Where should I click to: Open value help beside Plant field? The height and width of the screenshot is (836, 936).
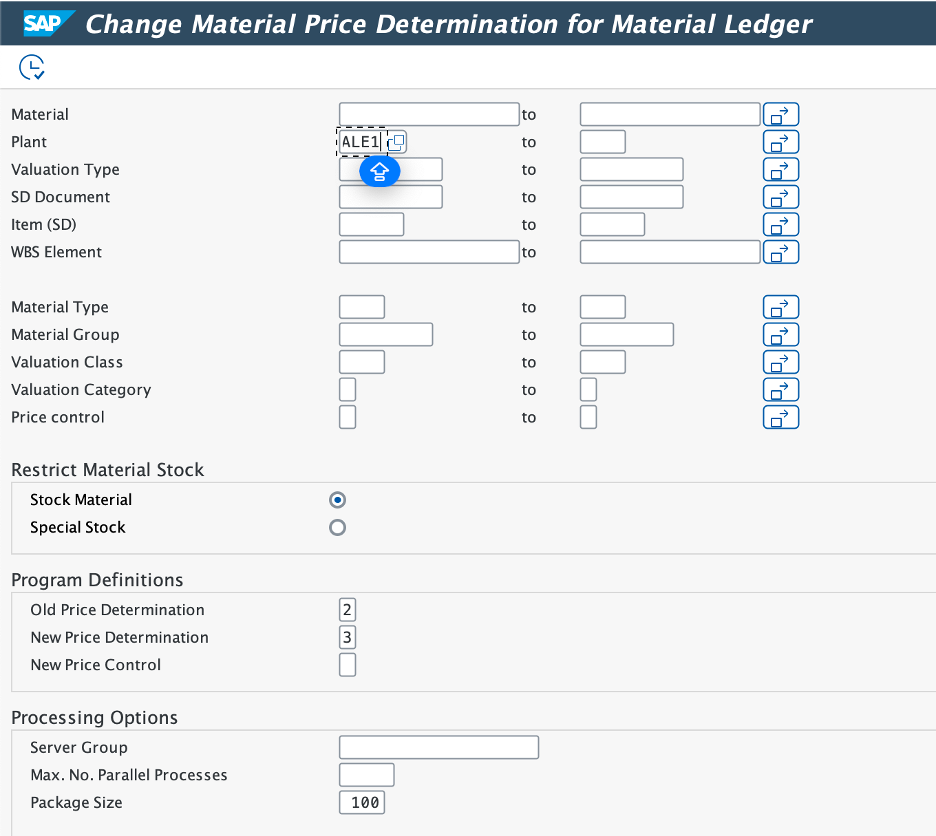pyautogui.click(x=396, y=142)
